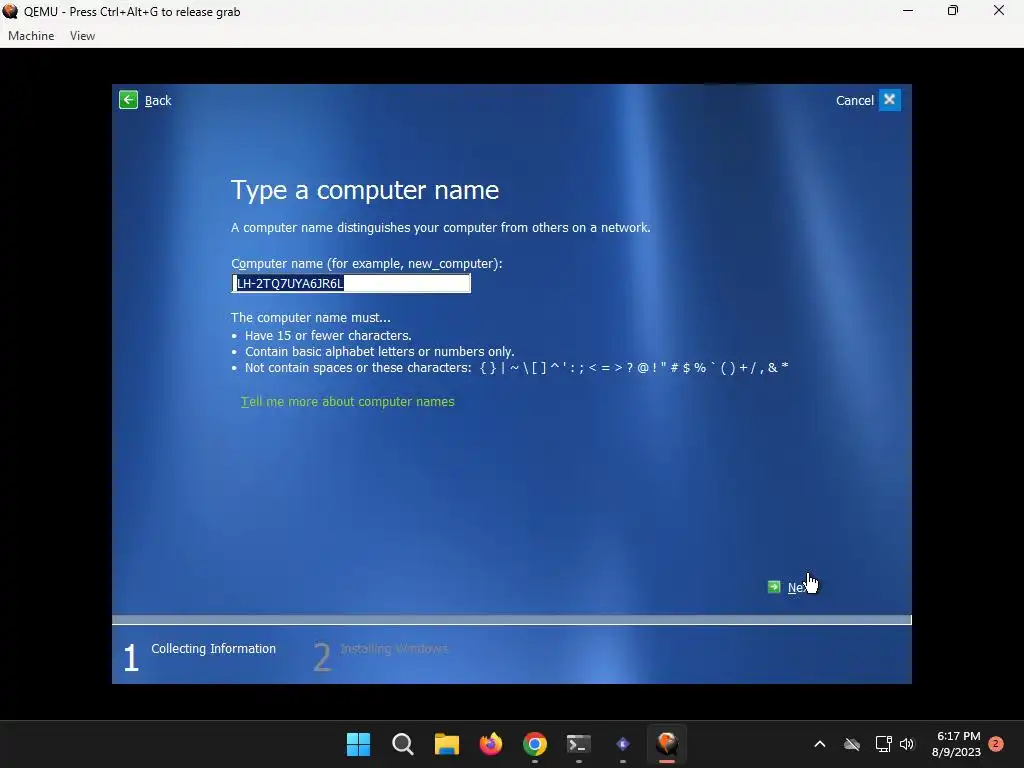The width and height of the screenshot is (1024, 768).
Task: Minimize the QEMU window
Action: click(x=908, y=10)
